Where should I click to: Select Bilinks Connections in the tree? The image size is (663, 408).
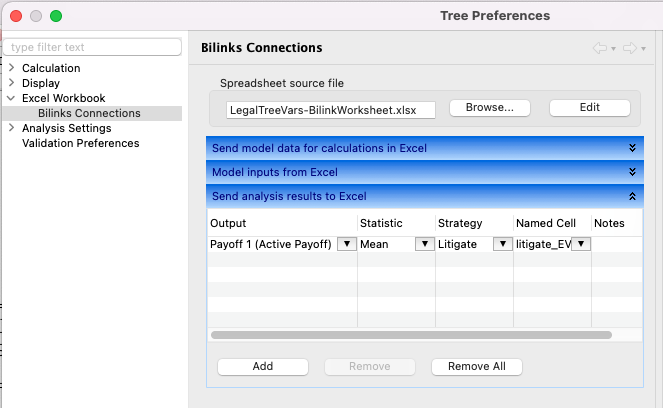coord(89,113)
